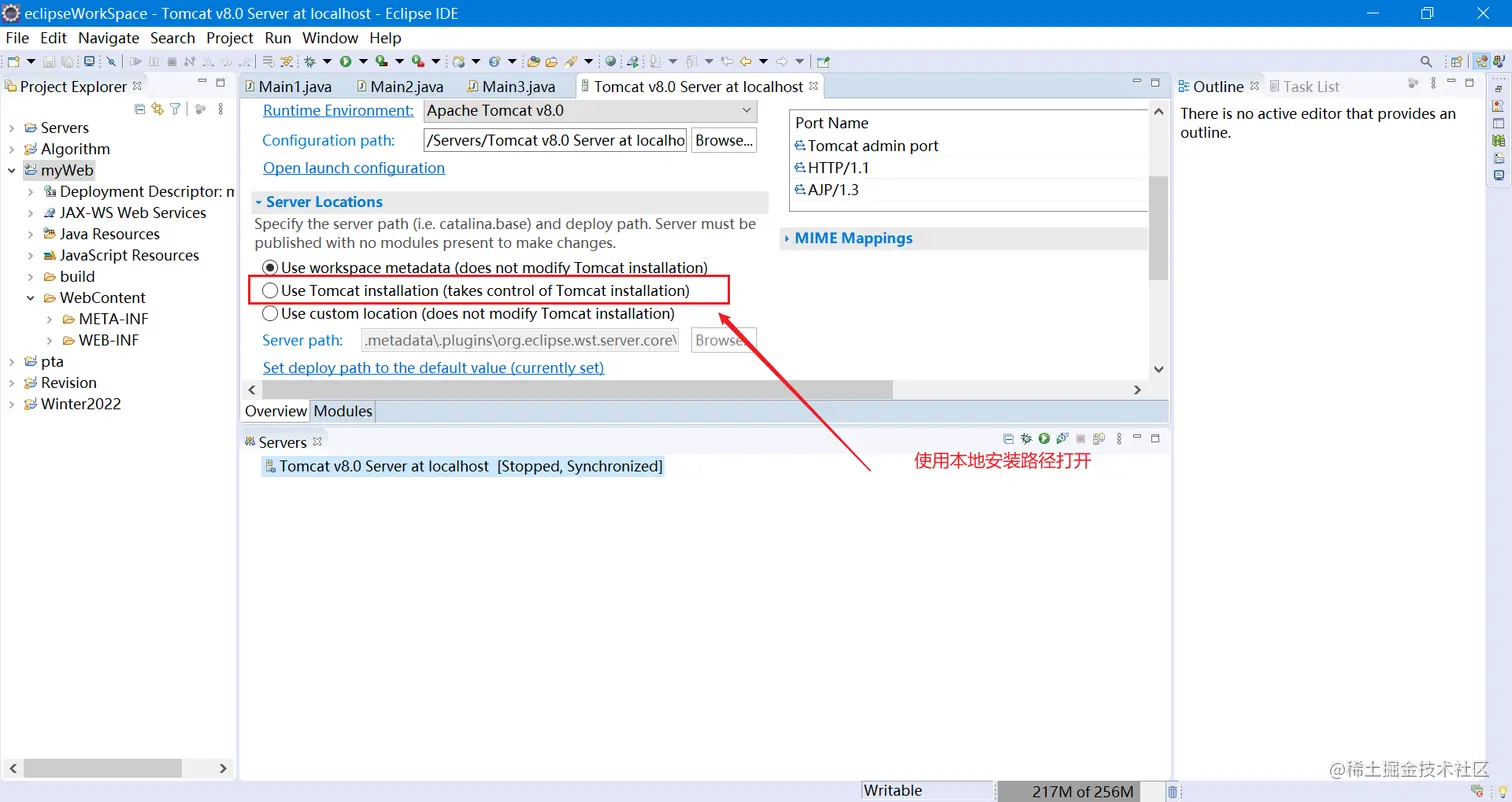
Task: Maximize the editor area
Action: [x=1155, y=83]
